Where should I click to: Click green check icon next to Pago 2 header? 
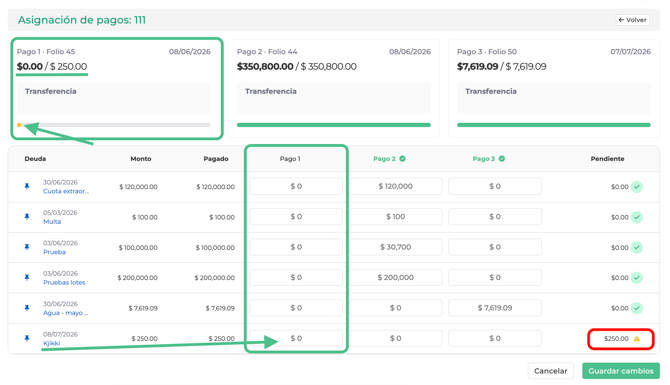(403, 159)
